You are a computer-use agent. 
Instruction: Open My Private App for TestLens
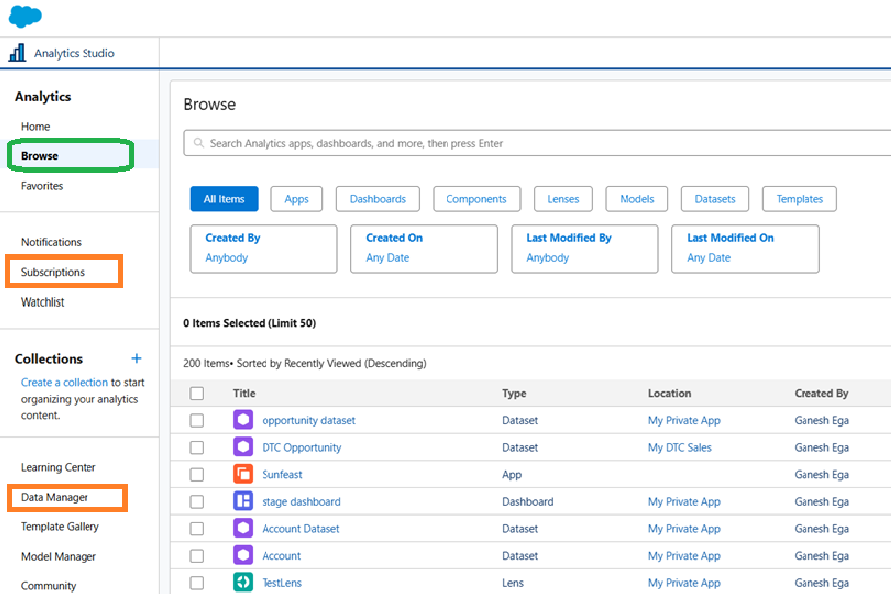point(684,583)
